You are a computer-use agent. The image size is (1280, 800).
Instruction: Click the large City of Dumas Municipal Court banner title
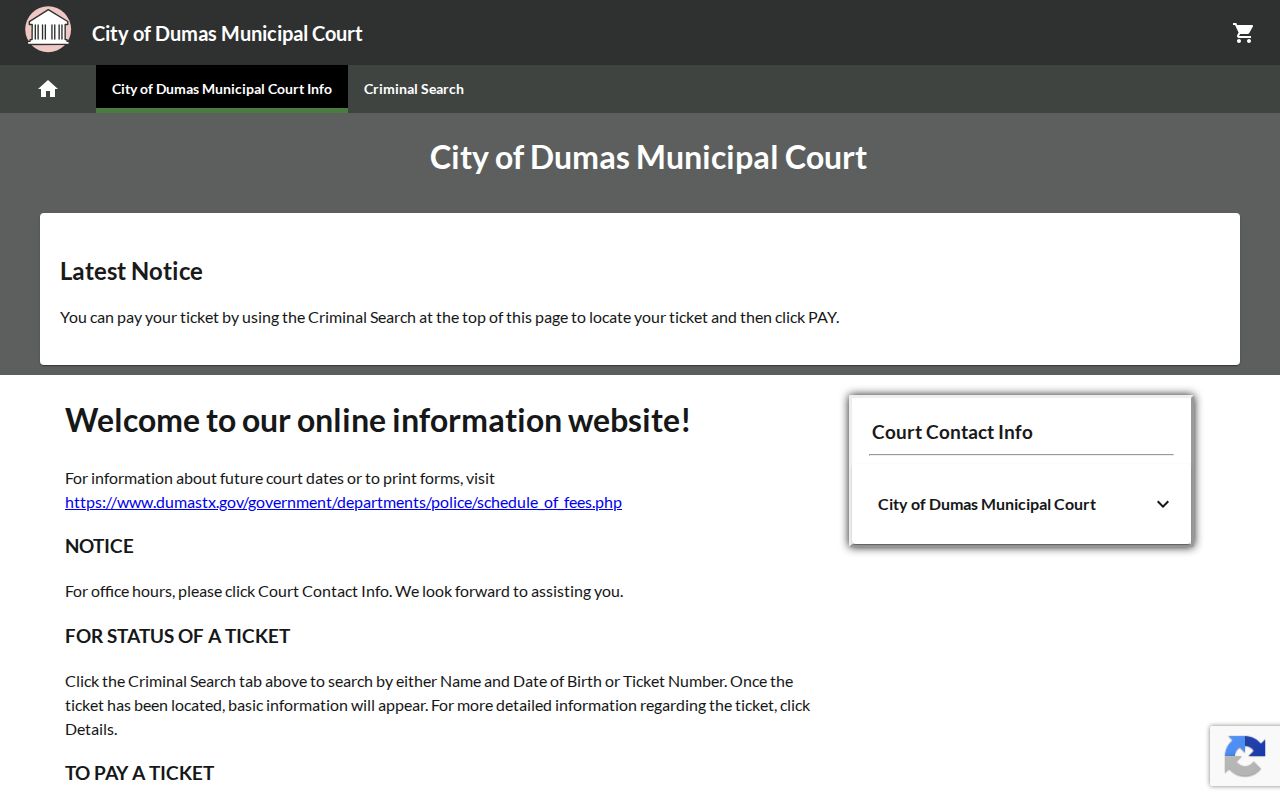point(648,157)
